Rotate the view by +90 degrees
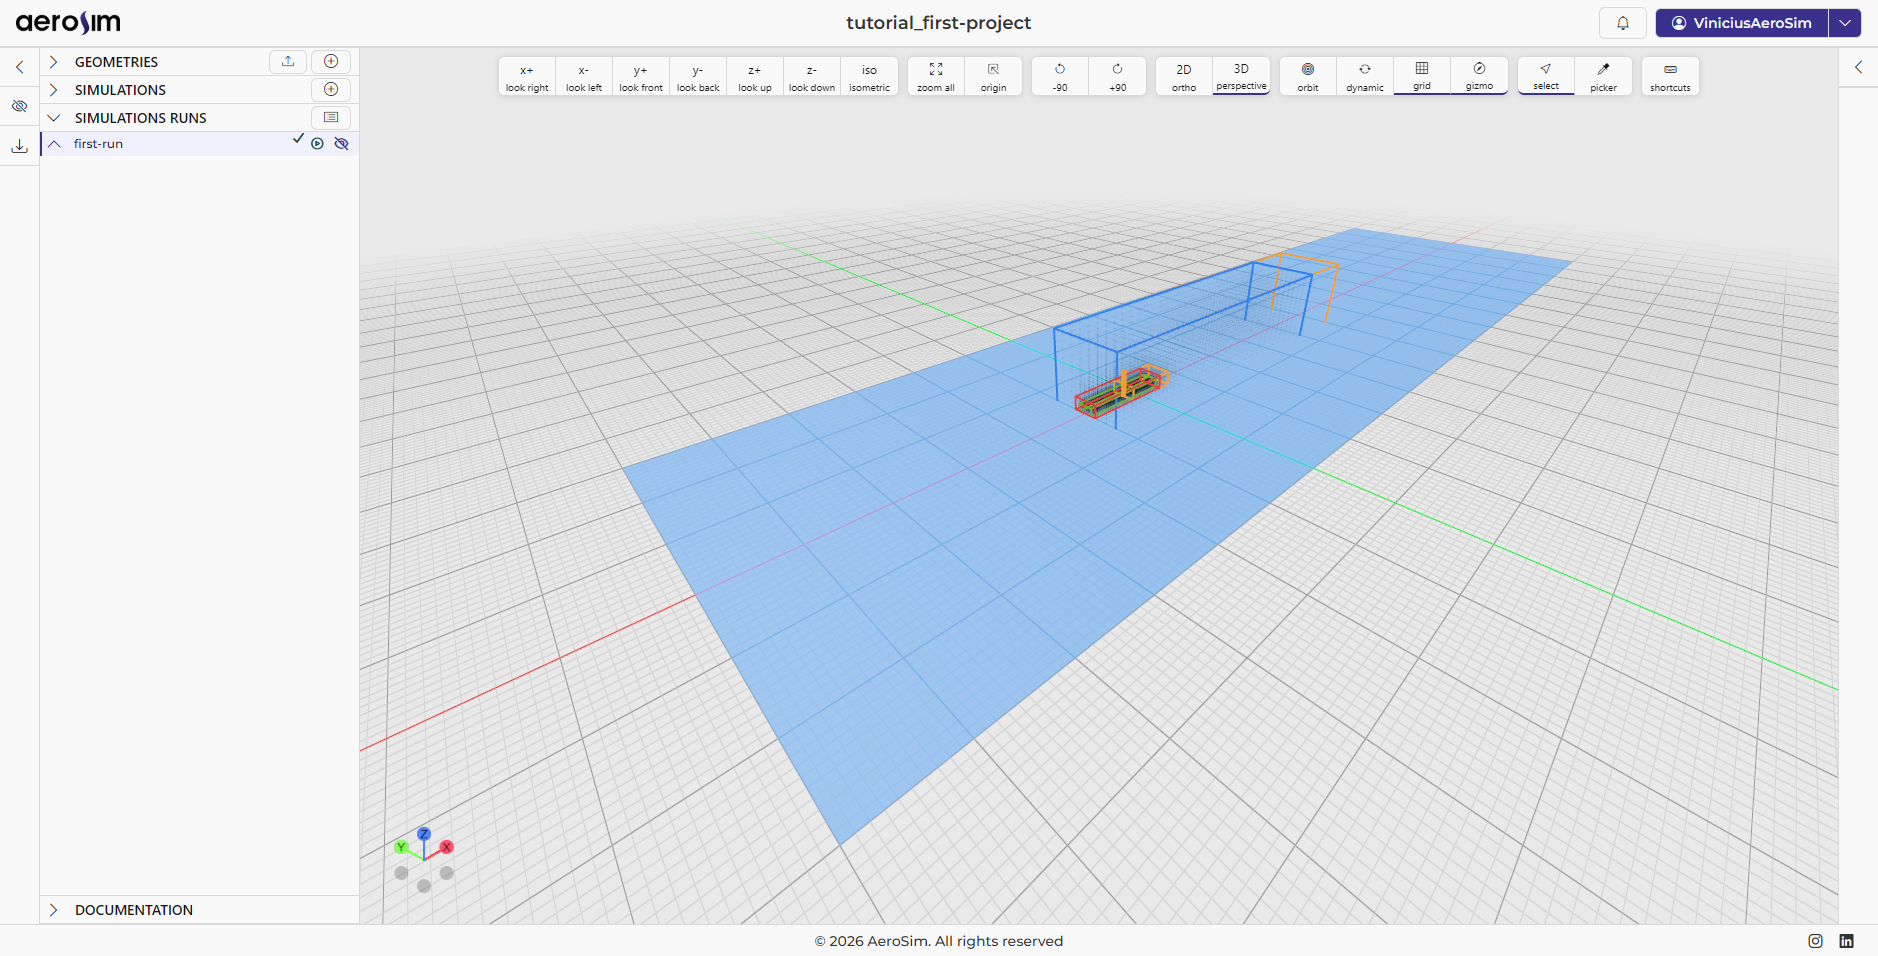The width and height of the screenshot is (1878, 956). (x=1117, y=77)
